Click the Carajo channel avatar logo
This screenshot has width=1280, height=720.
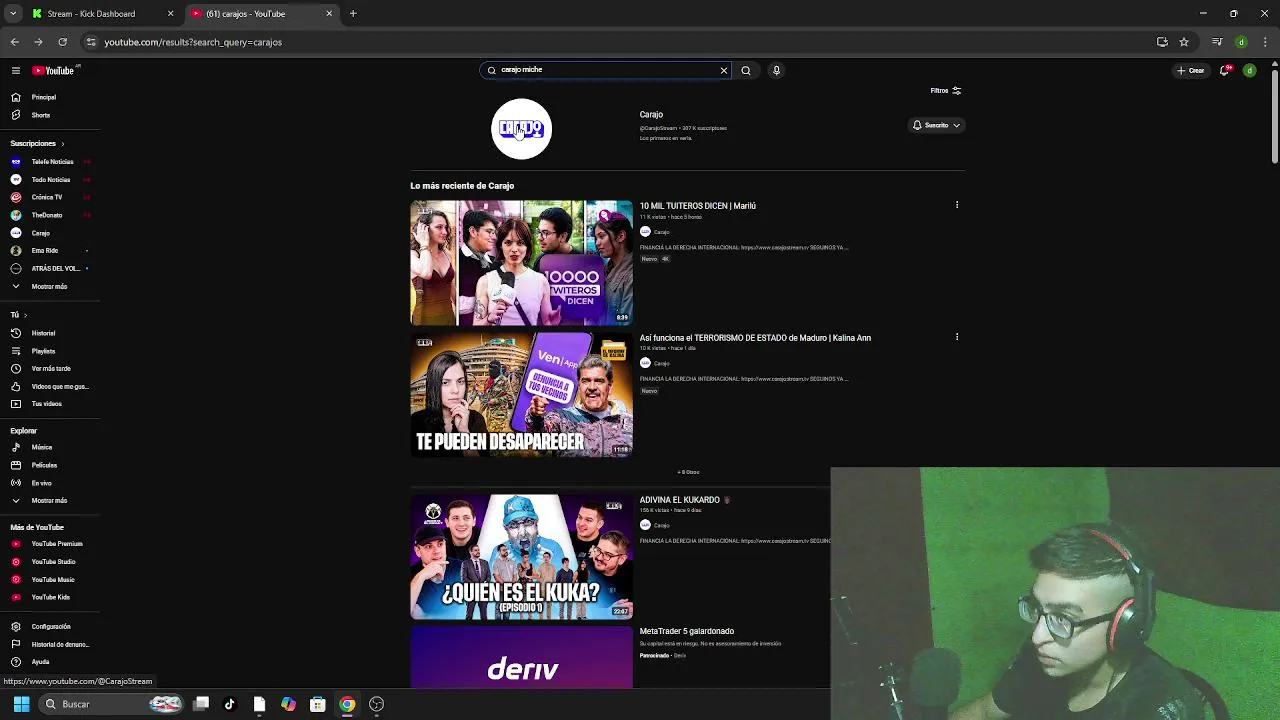point(521,129)
